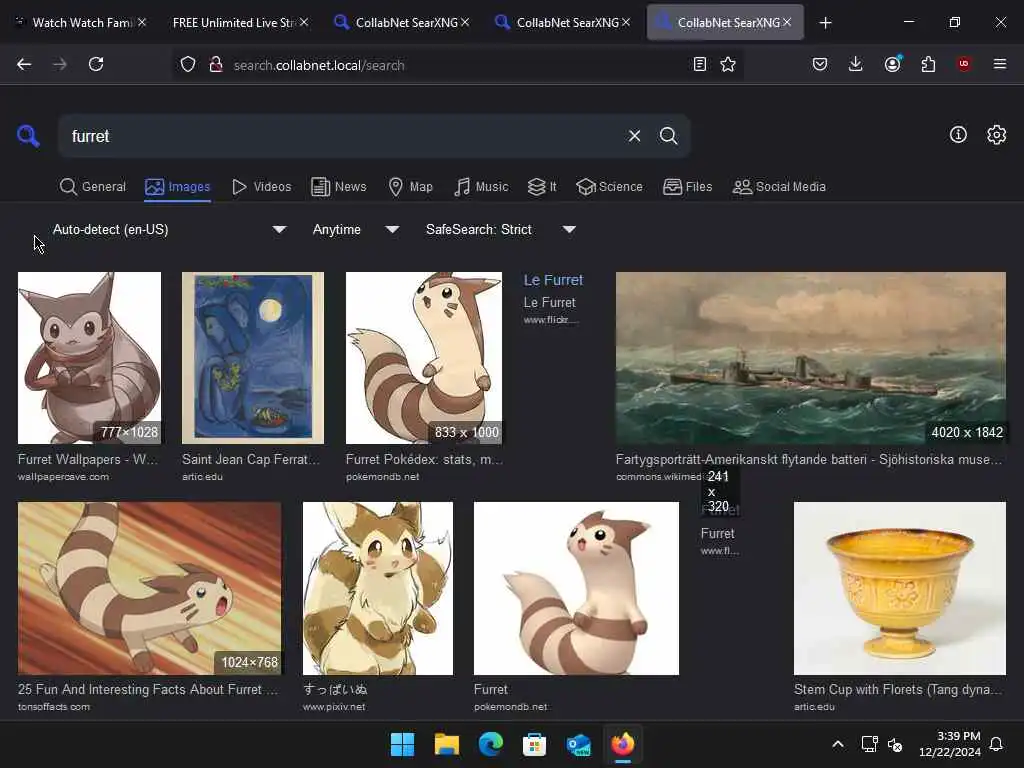Submit search with magnifier button

tap(668, 136)
